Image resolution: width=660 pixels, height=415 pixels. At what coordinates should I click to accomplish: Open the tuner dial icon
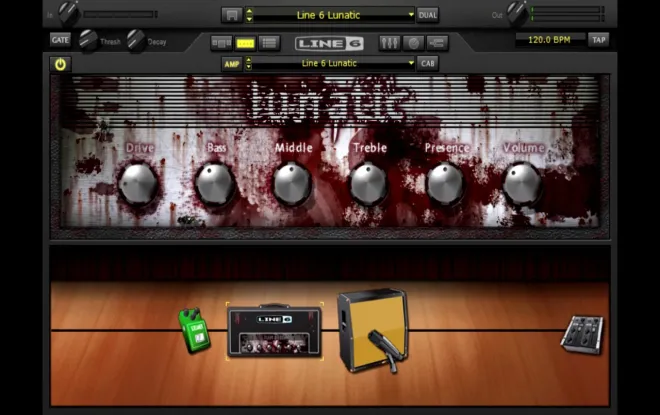coord(413,43)
